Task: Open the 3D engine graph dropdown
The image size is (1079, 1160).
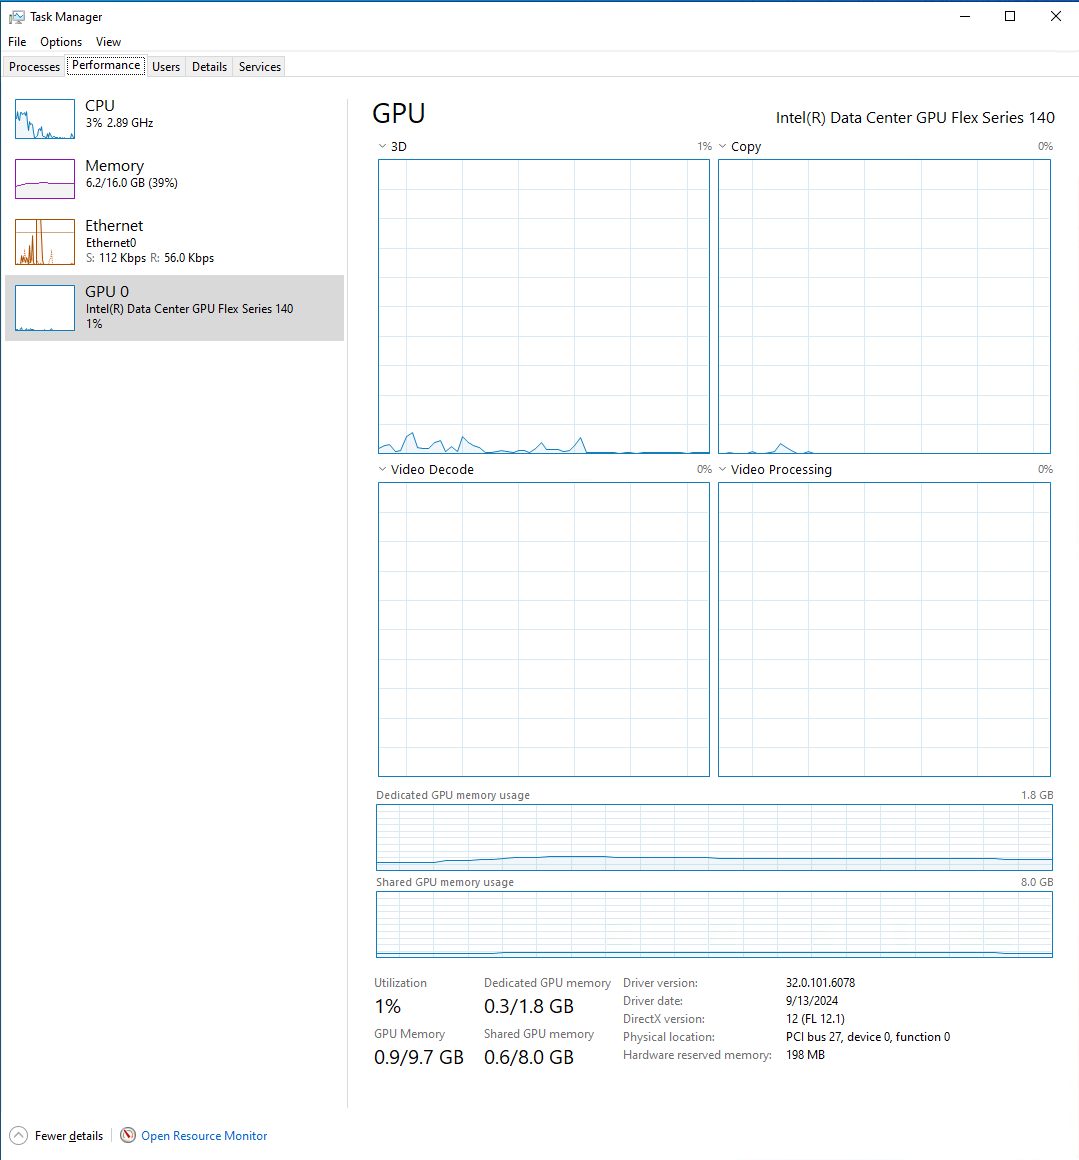Action: (x=383, y=147)
